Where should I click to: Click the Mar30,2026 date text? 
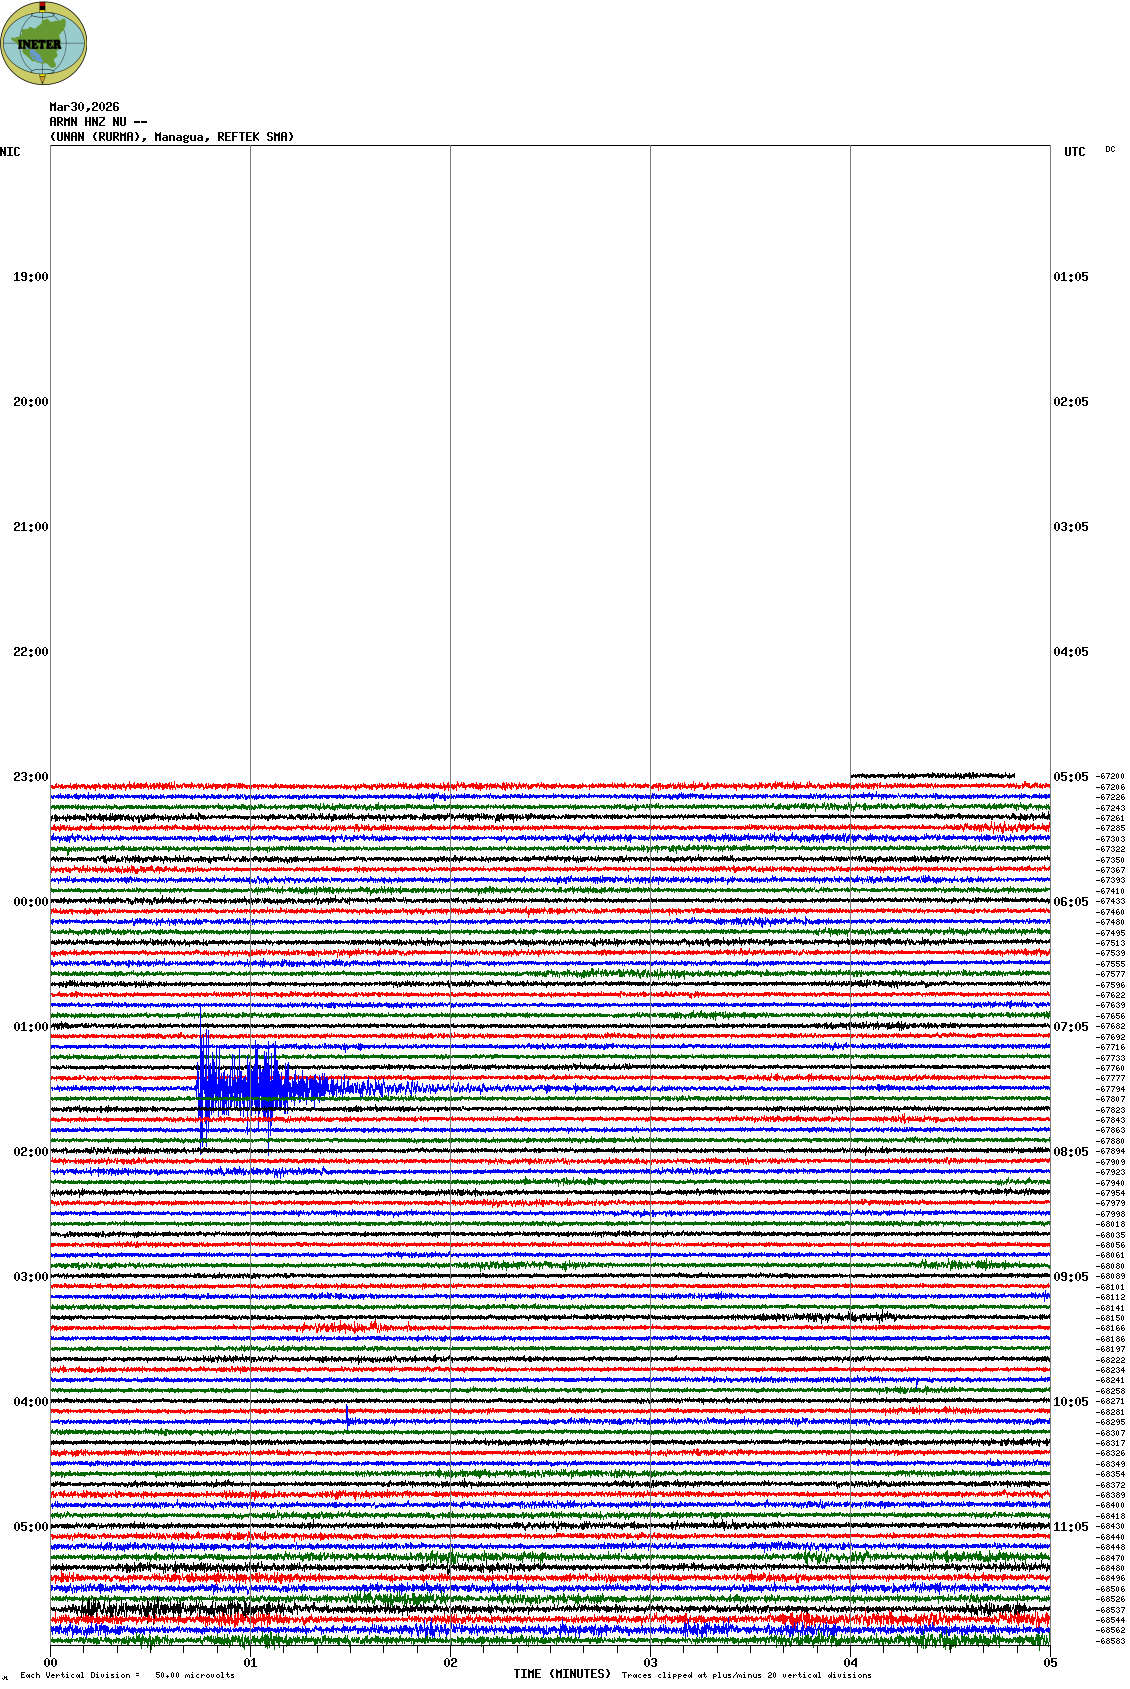pos(84,107)
